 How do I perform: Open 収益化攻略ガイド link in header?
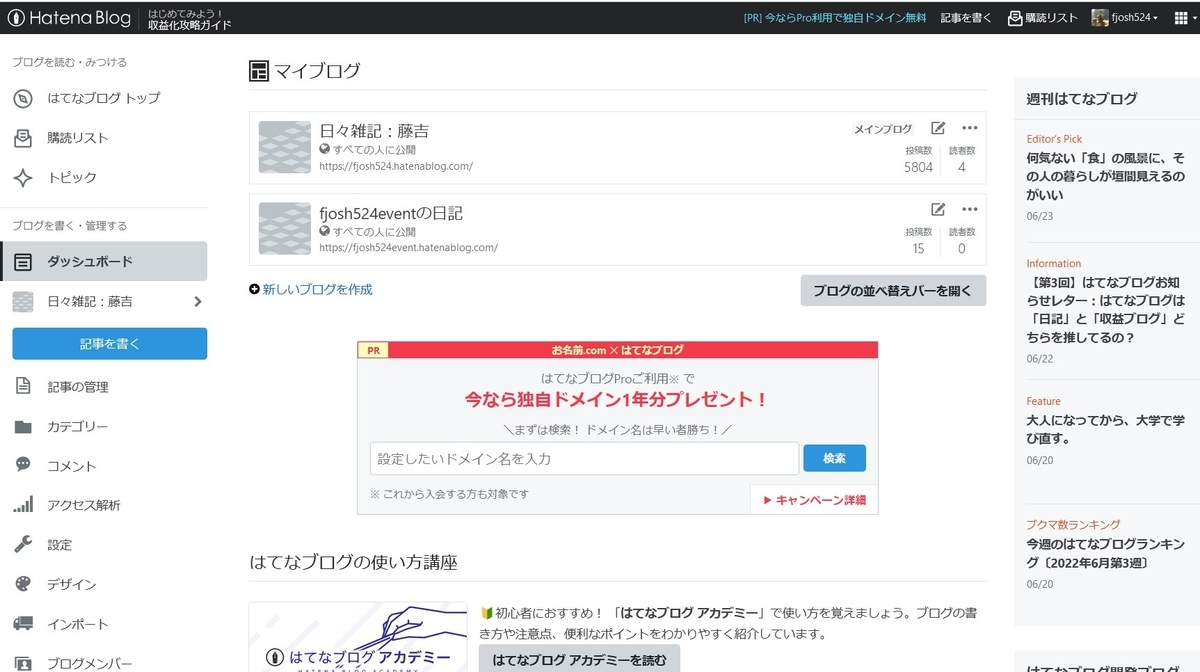[x=190, y=25]
